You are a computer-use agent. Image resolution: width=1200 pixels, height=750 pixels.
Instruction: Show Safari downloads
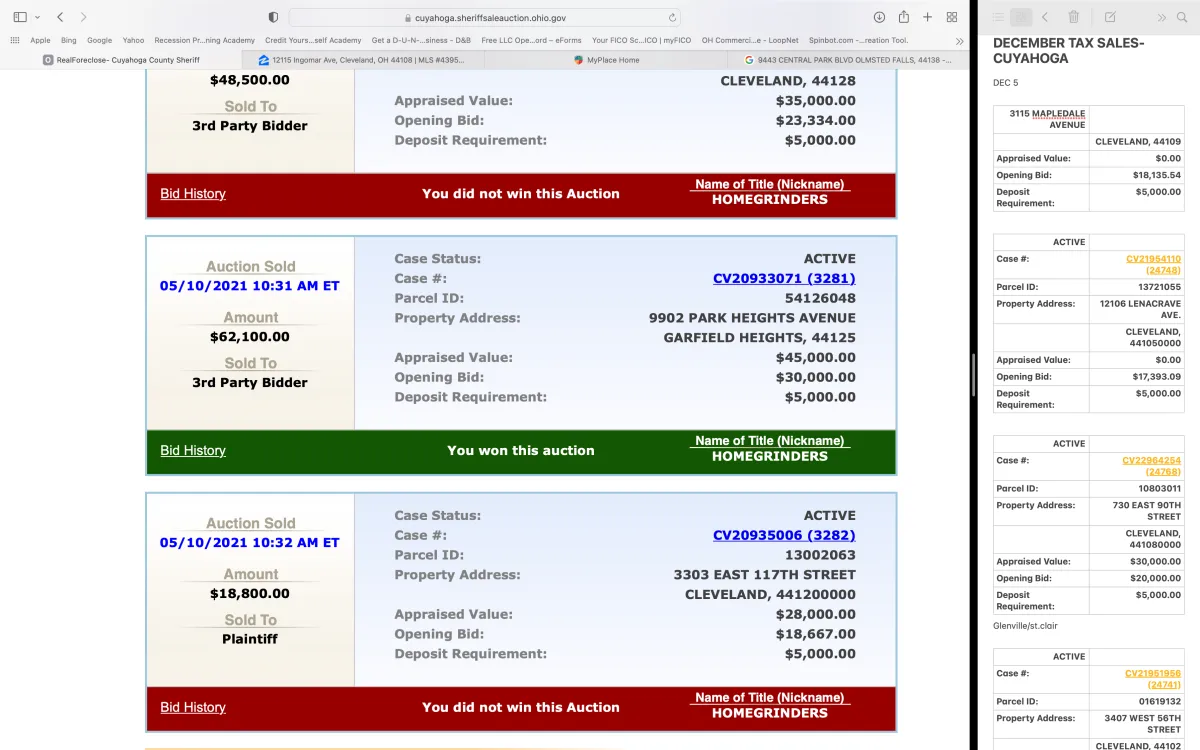(x=879, y=17)
